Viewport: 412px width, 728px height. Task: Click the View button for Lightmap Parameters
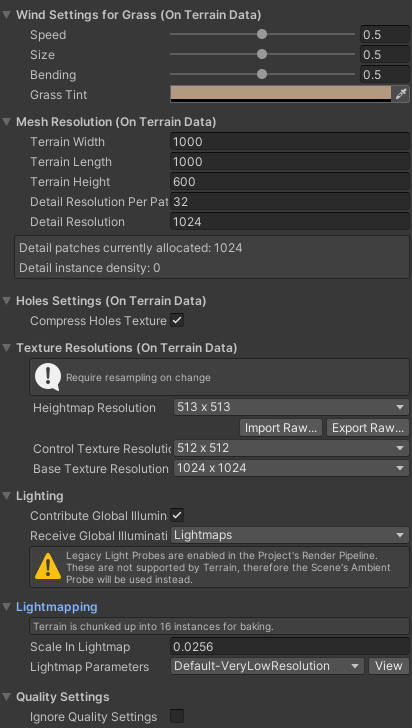point(389,666)
